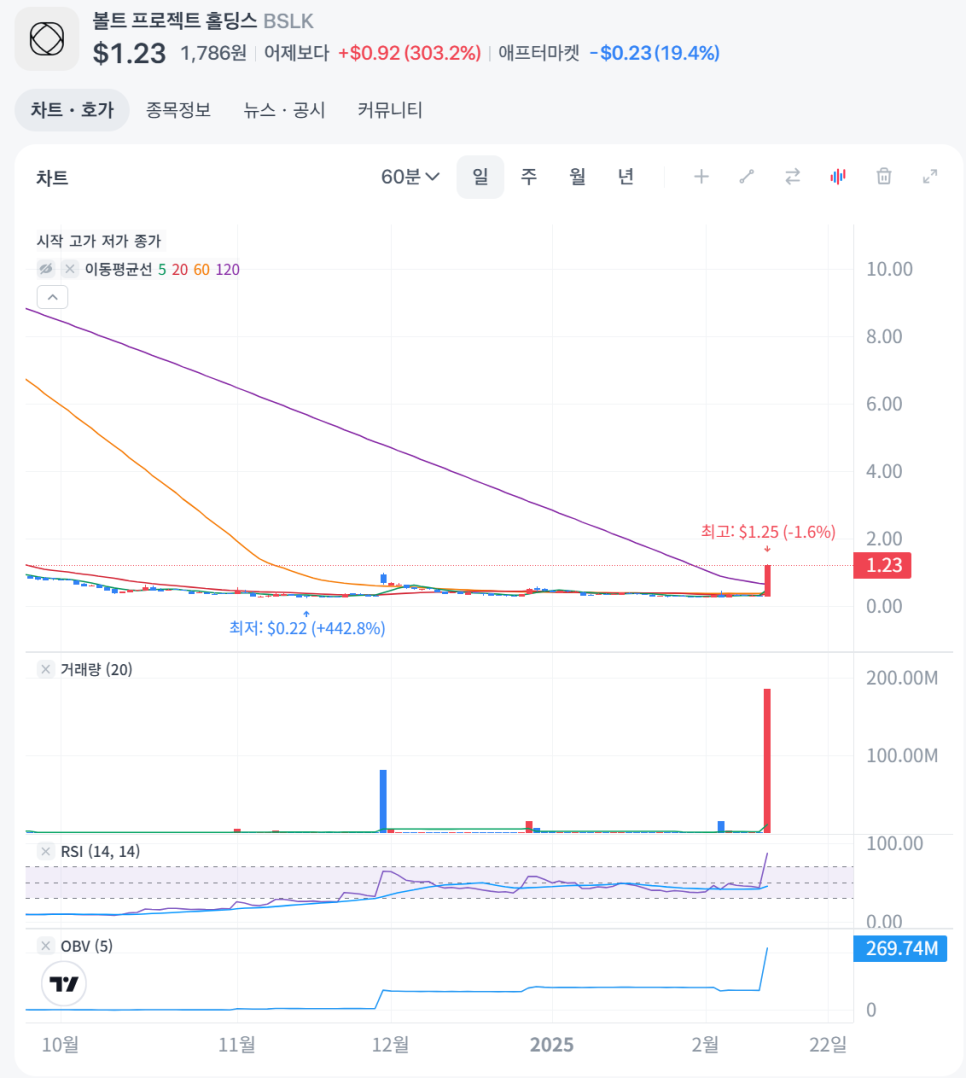Select the 주 weekly timeframe
The width and height of the screenshot is (966, 1078).
click(528, 177)
